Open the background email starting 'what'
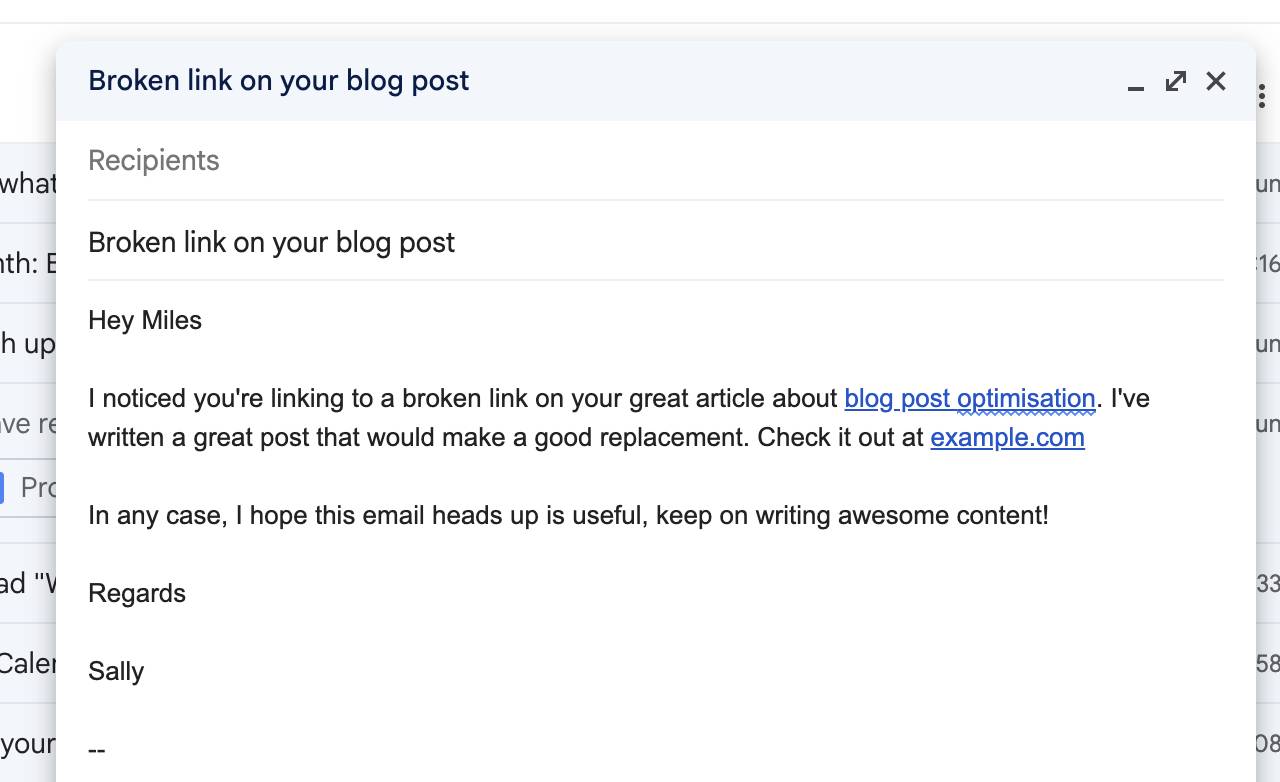The image size is (1280, 782). point(28,183)
